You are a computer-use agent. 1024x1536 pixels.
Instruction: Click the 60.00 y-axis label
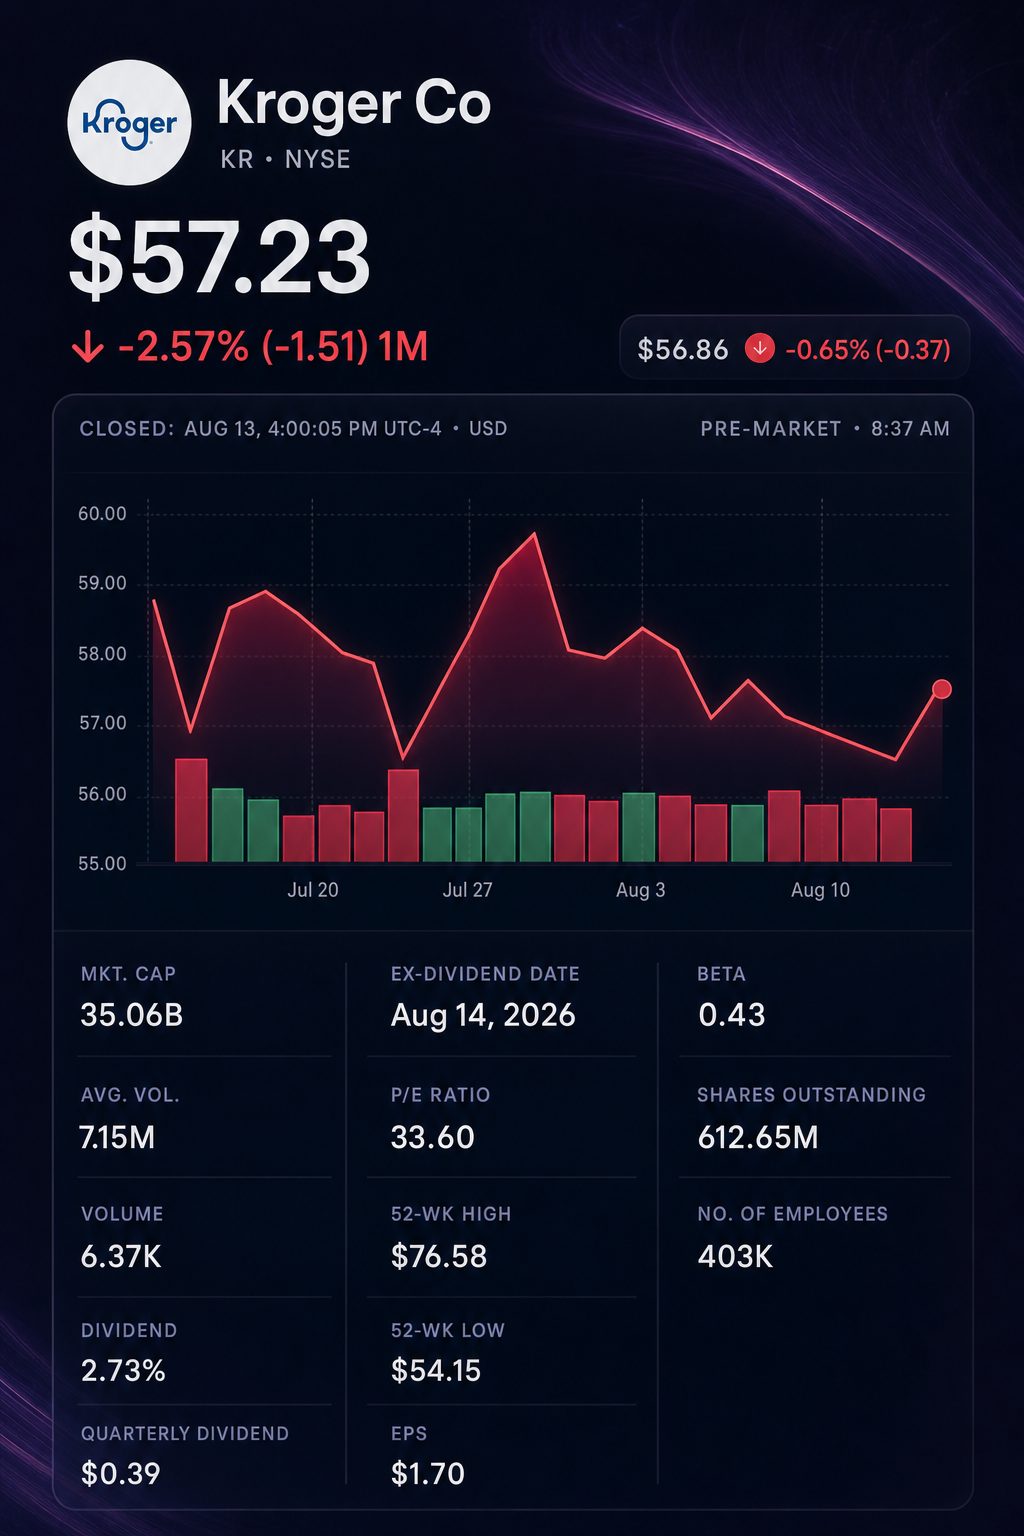tap(102, 514)
